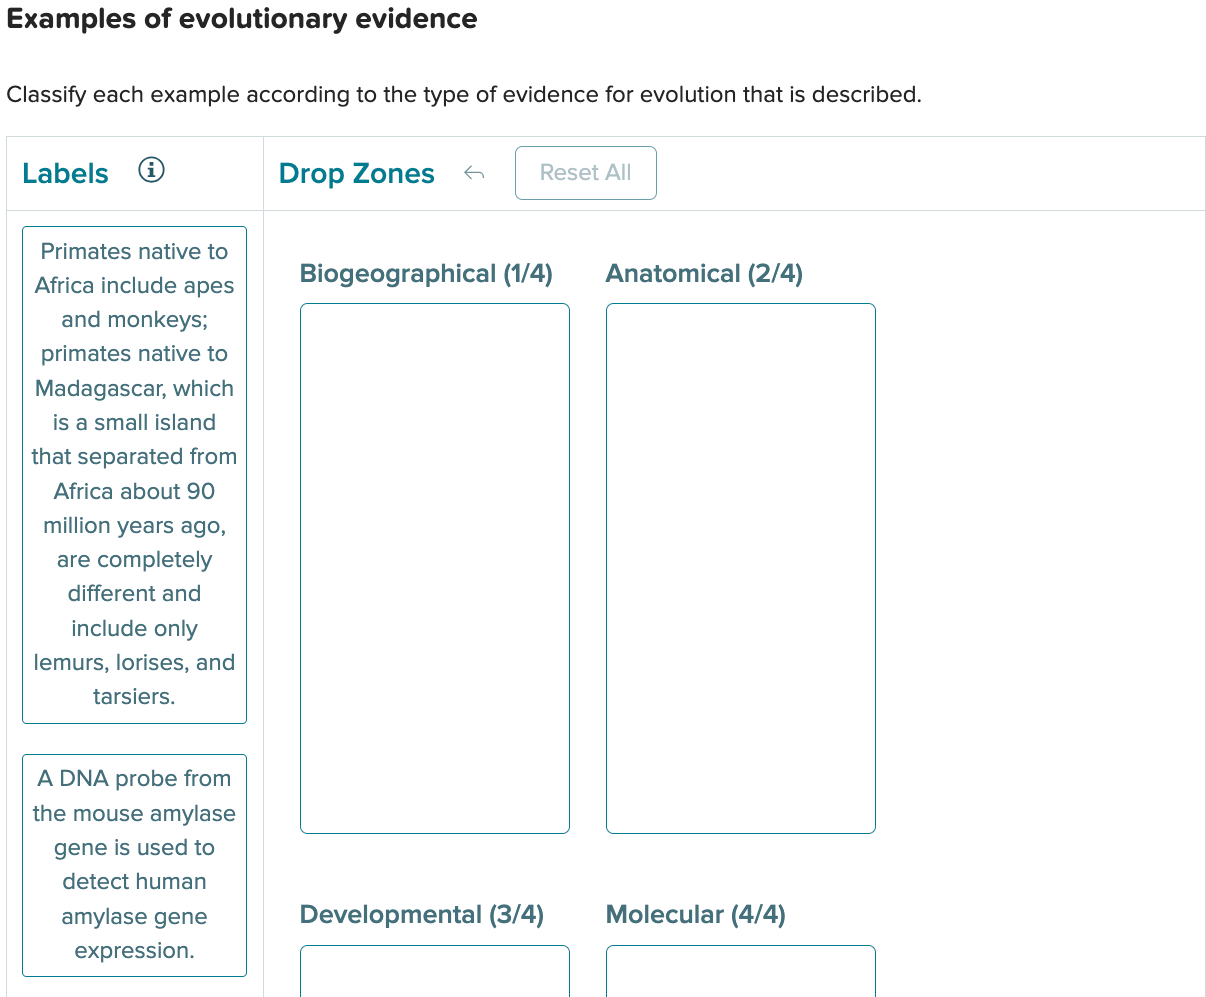Switch focus to the Drop Zones section
1206x997 pixels.
[x=356, y=172]
